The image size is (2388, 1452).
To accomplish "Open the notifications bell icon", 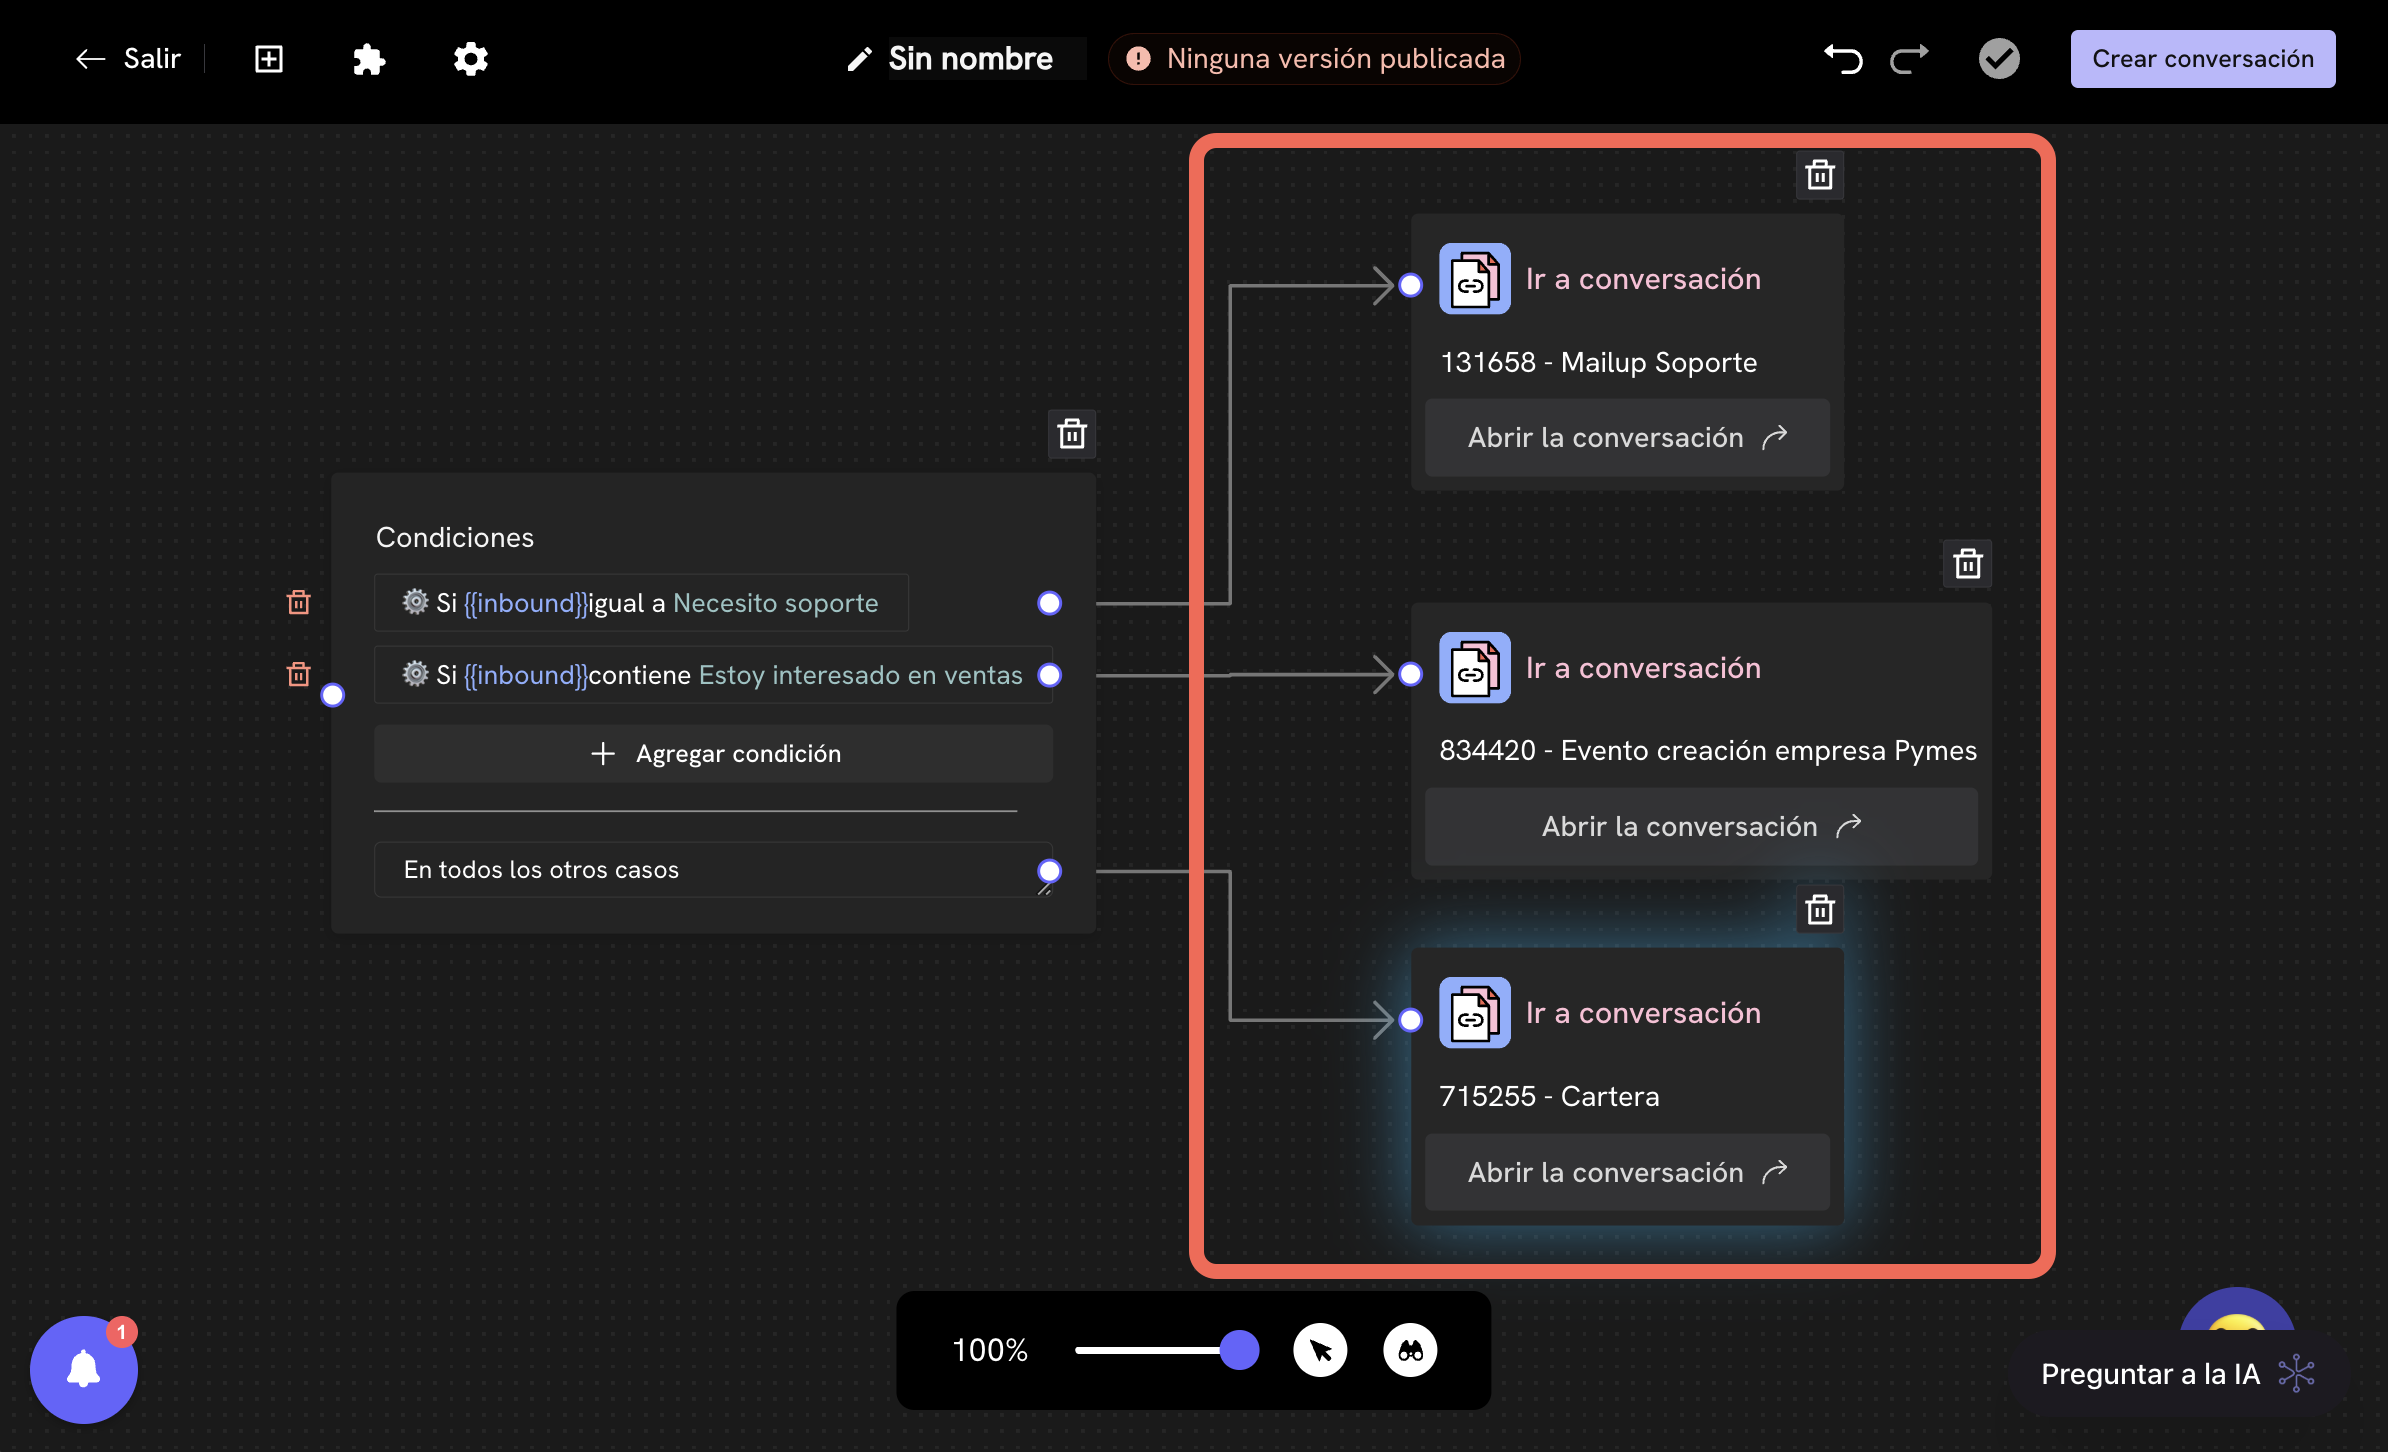I will (84, 1369).
